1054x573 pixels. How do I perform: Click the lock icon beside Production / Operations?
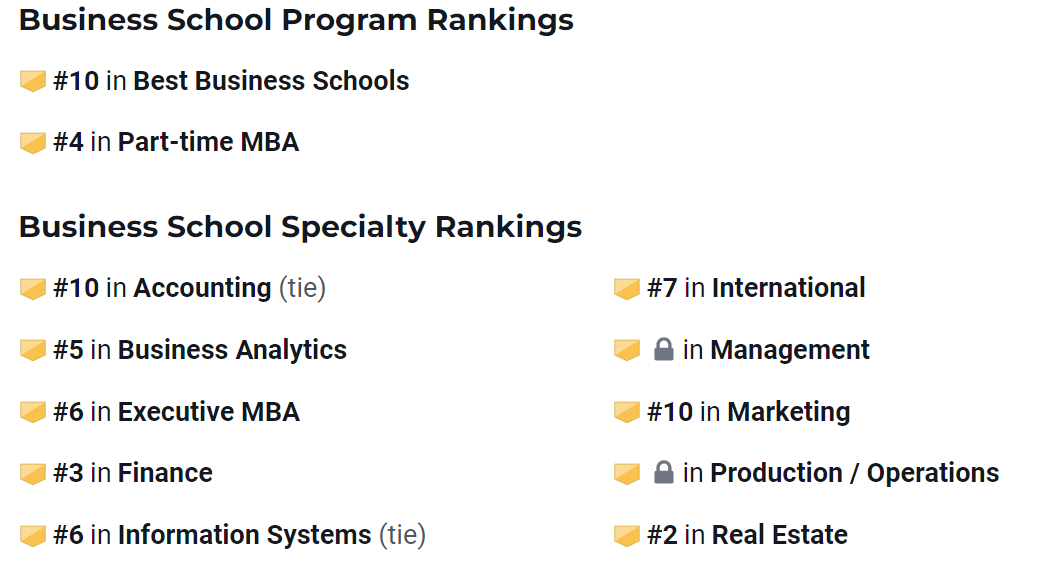tap(663, 472)
